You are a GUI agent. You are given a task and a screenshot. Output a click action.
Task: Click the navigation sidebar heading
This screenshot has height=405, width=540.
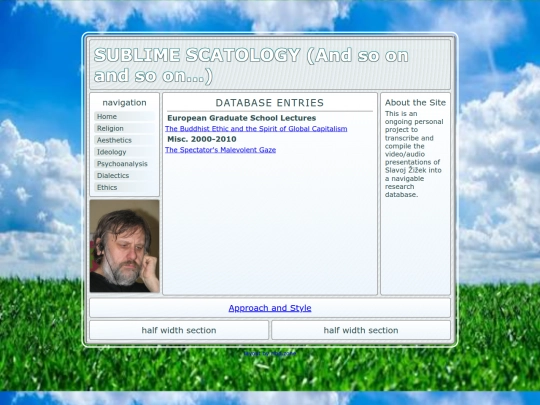tap(124, 103)
